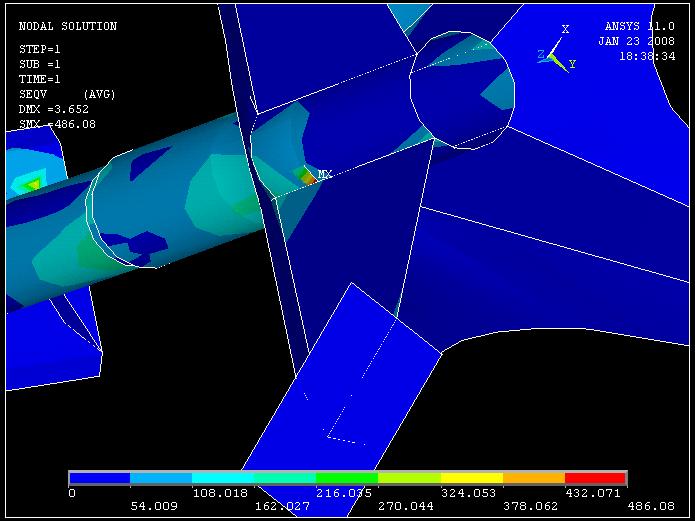695x521 pixels.
Task: Click the red segment of the legend bar
Action: click(595, 478)
